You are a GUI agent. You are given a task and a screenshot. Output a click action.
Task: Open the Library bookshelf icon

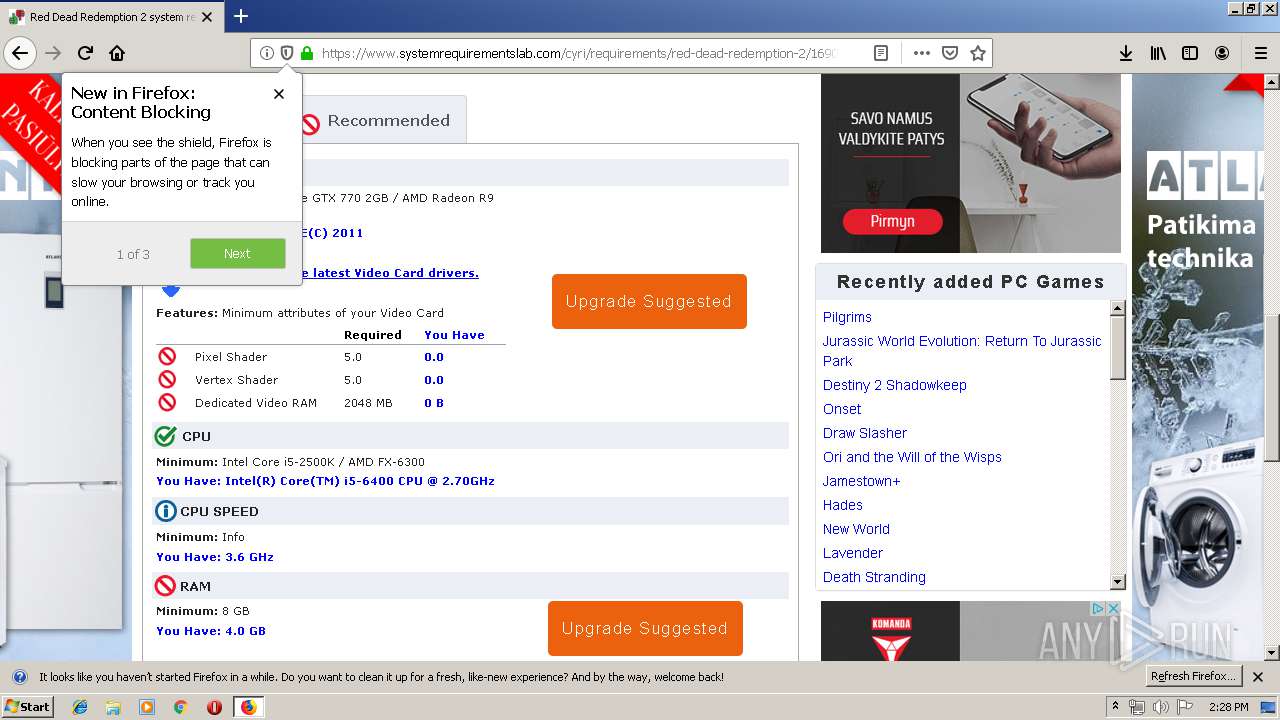point(1158,53)
